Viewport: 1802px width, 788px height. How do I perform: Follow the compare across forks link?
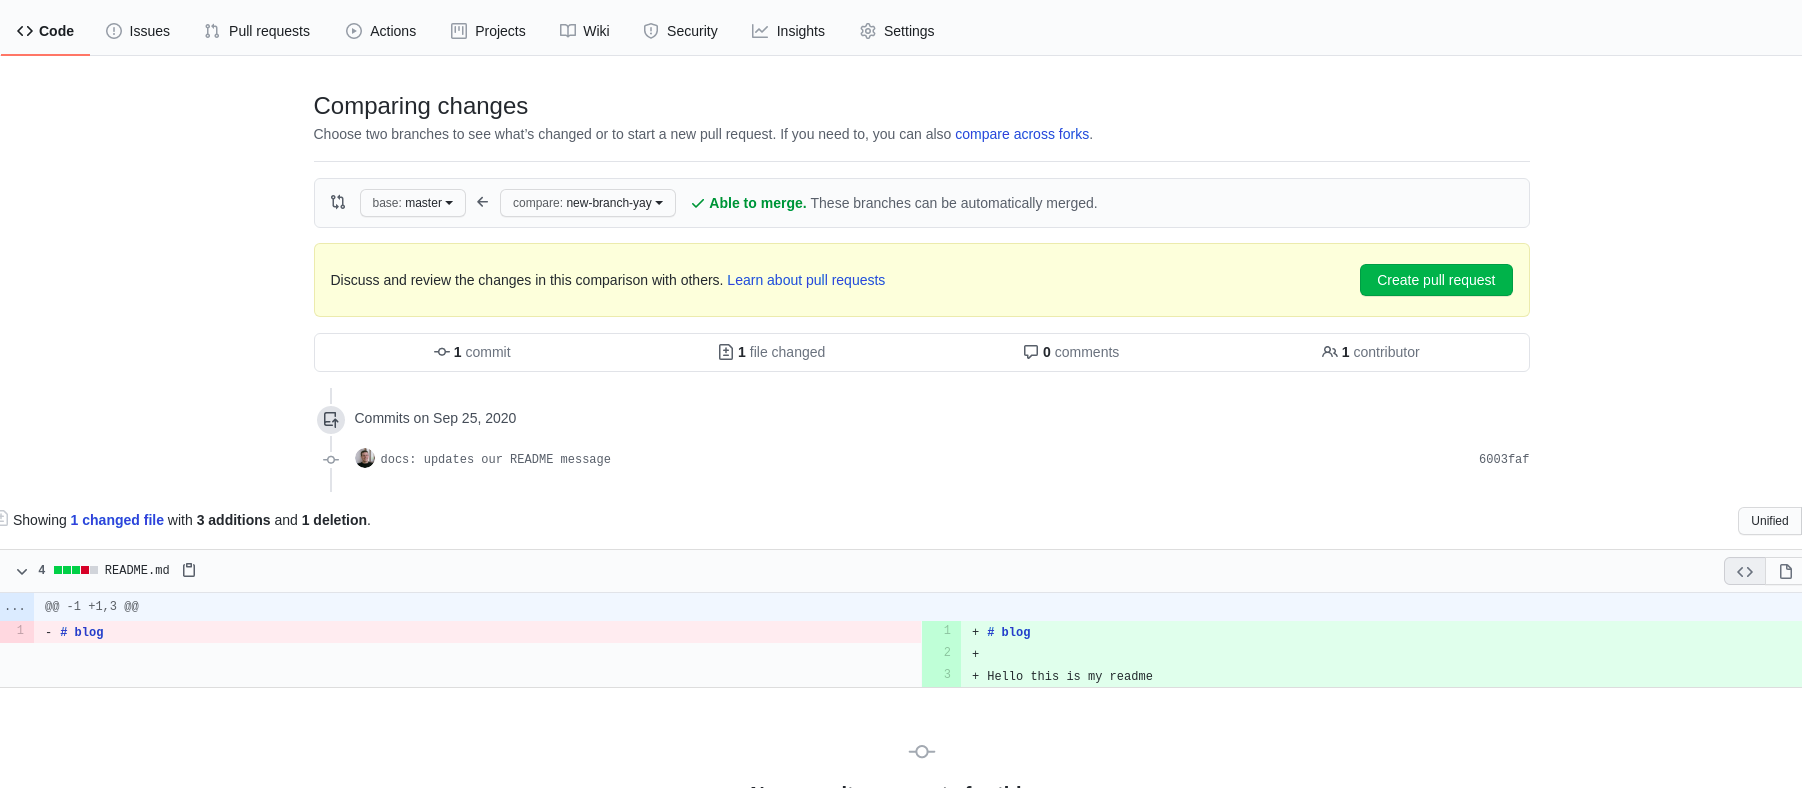pyautogui.click(x=1022, y=134)
